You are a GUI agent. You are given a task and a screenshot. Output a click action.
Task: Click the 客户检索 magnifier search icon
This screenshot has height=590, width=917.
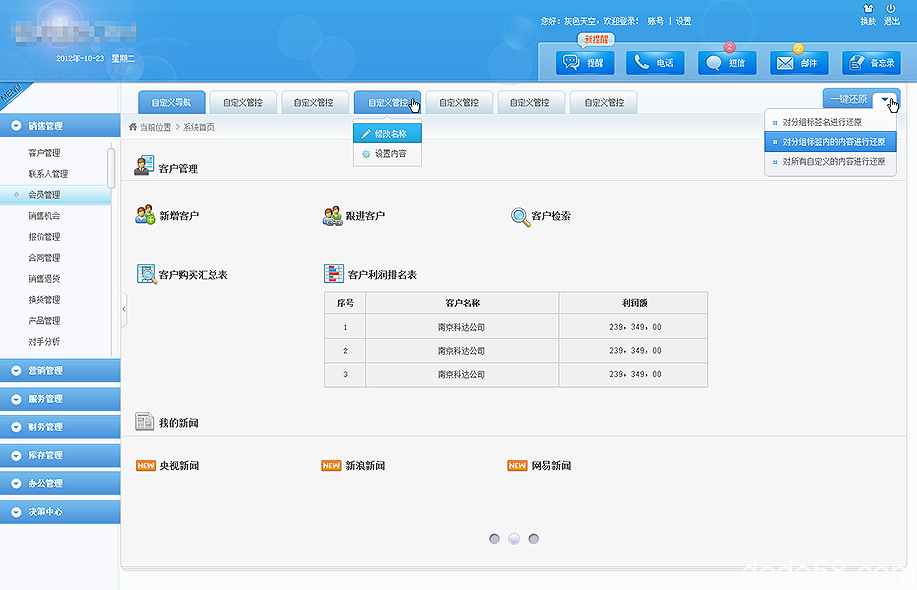click(520, 216)
